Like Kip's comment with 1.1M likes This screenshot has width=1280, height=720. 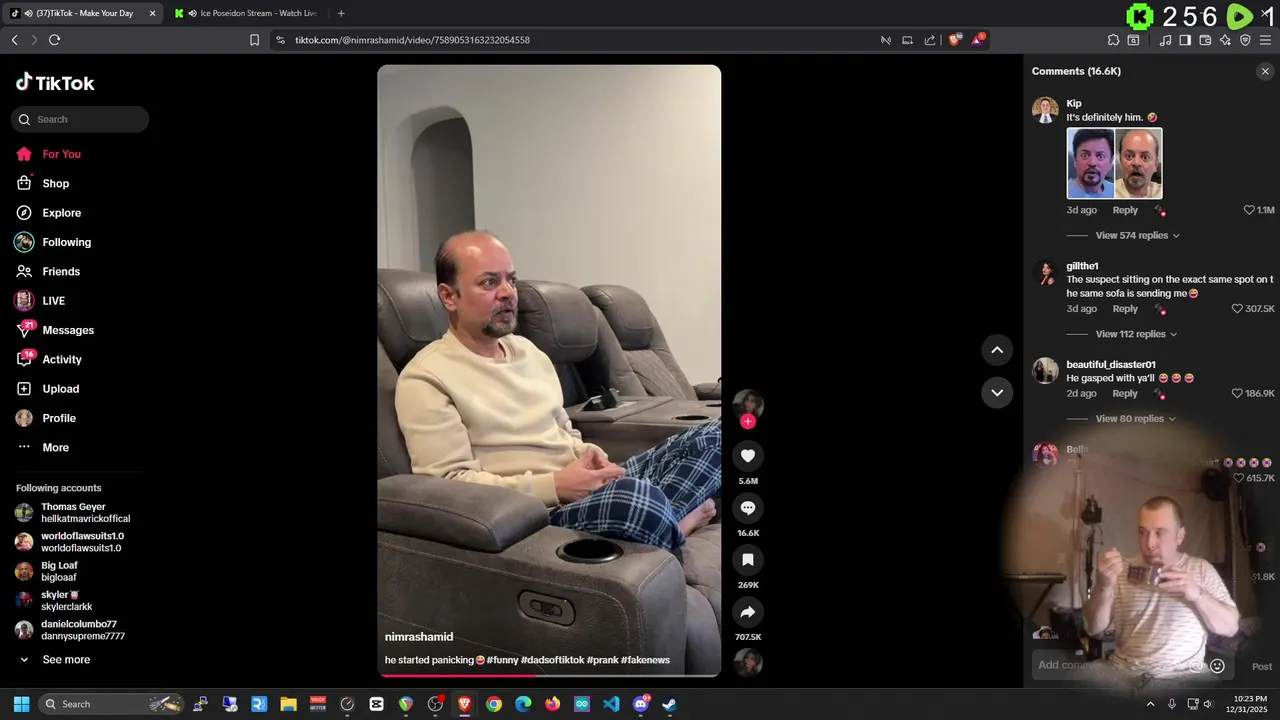pyautogui.click(x=1249, y=210)
